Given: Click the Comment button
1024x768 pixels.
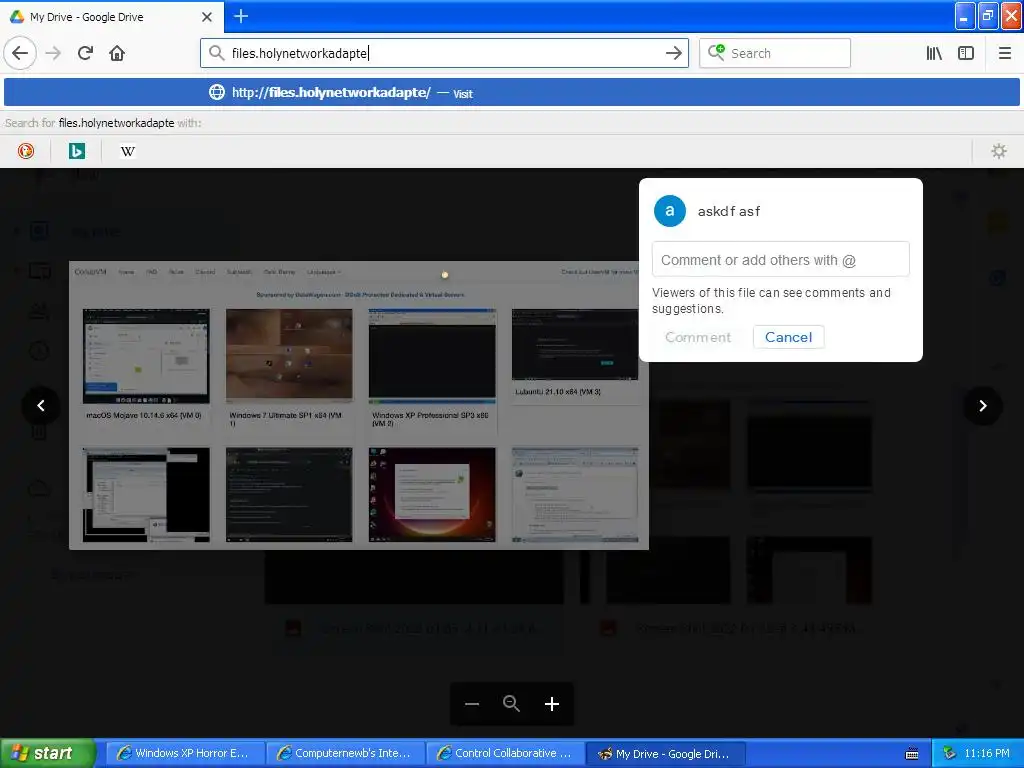Looking at the screenshot, I should 697,337.
